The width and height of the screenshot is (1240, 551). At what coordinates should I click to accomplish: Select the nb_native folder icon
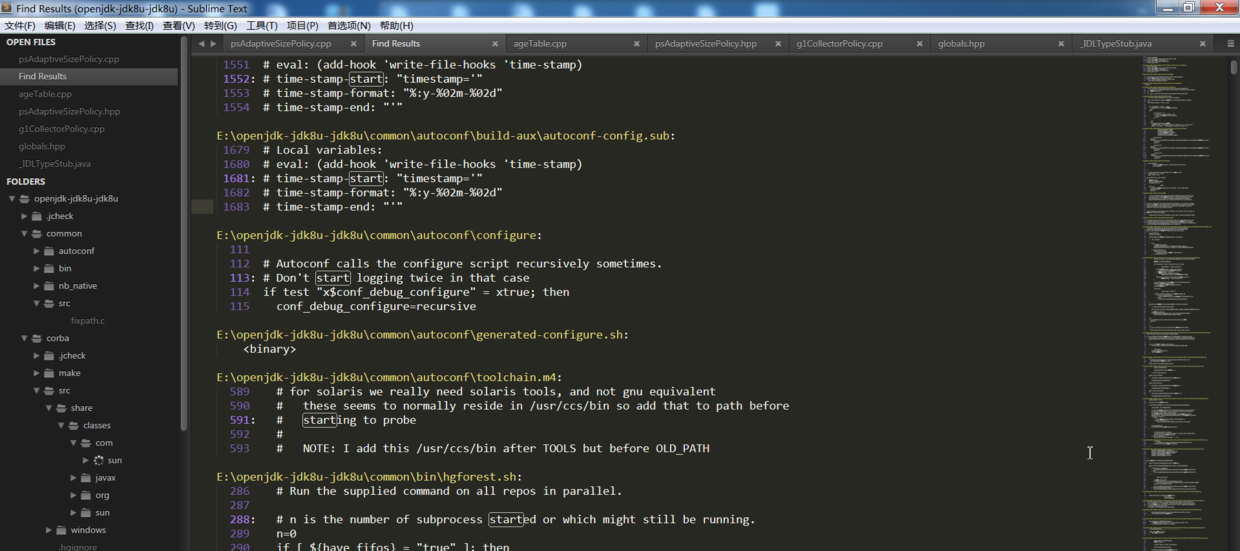click(49, 286)
